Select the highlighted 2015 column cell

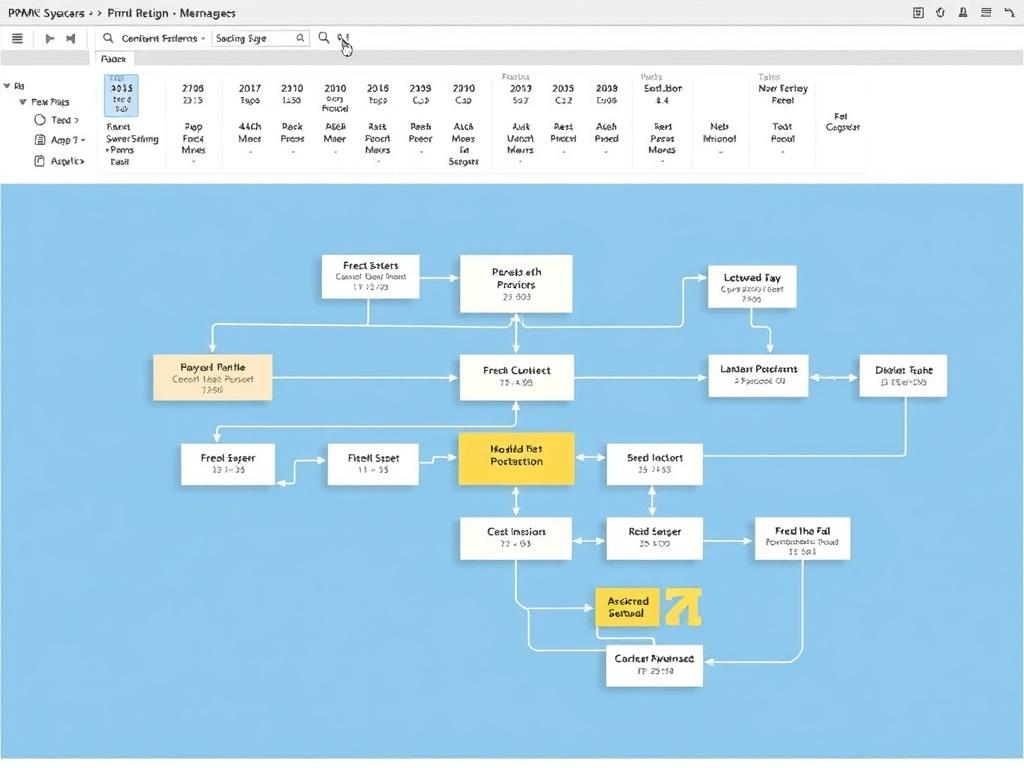[x=121, y=95]
